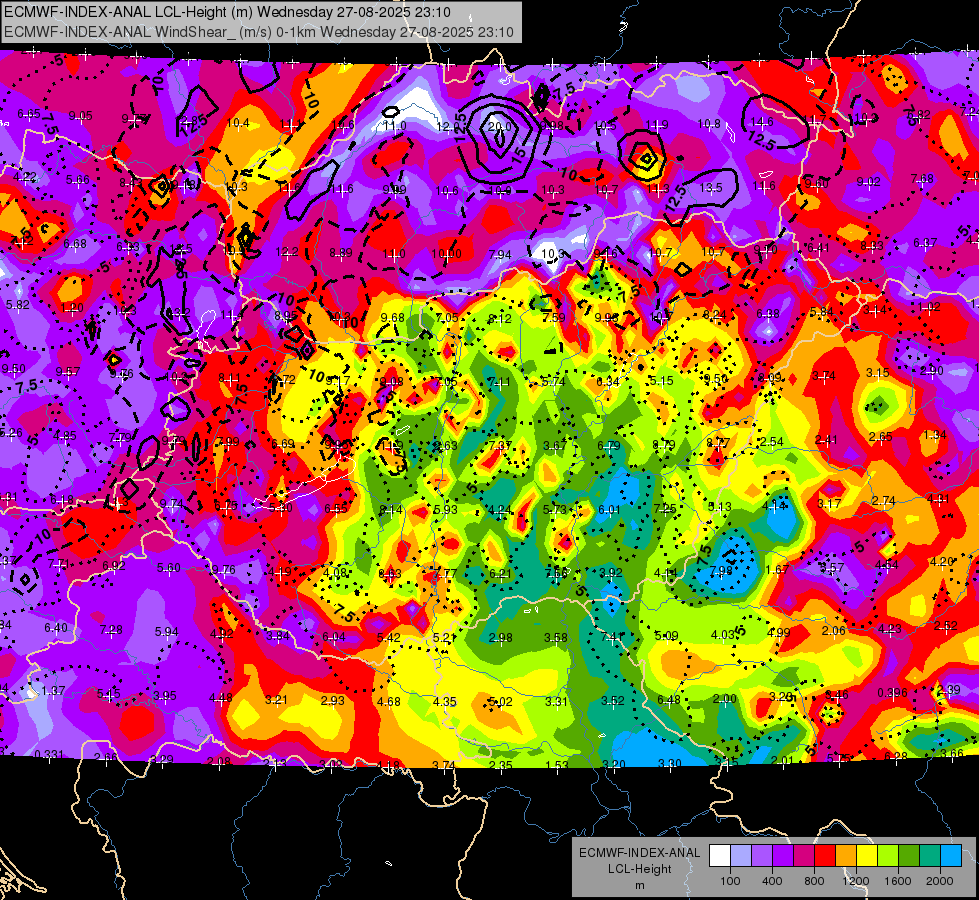Click the '20.0' wind shear value
The height and width of the screenshot is (900, 979).
pos(499,126)
